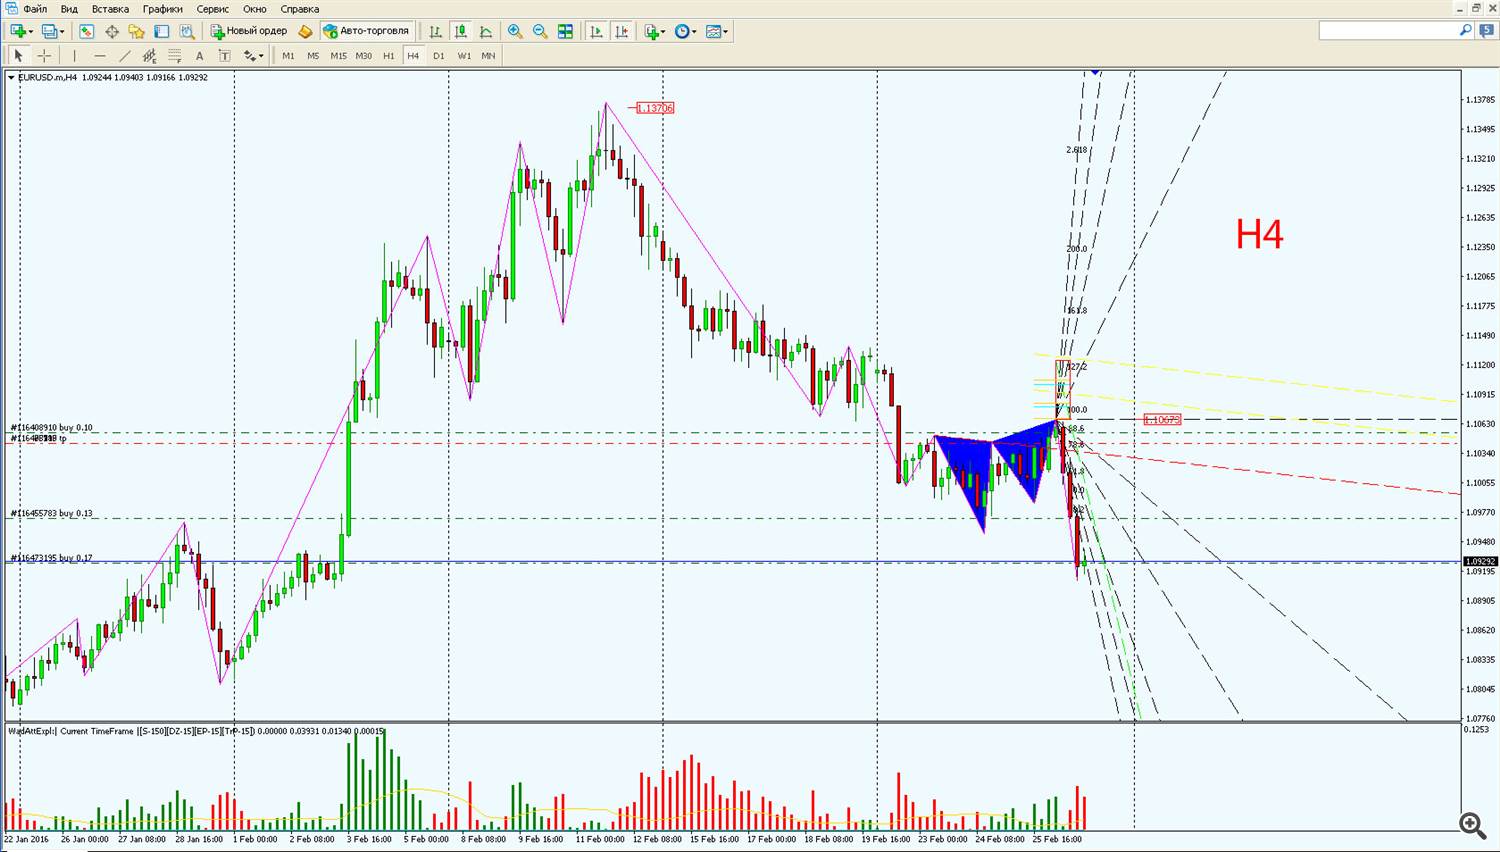Click order line #116455783 buy 0.13
This screenshot has height=852, width=1500.
[51, 513]
